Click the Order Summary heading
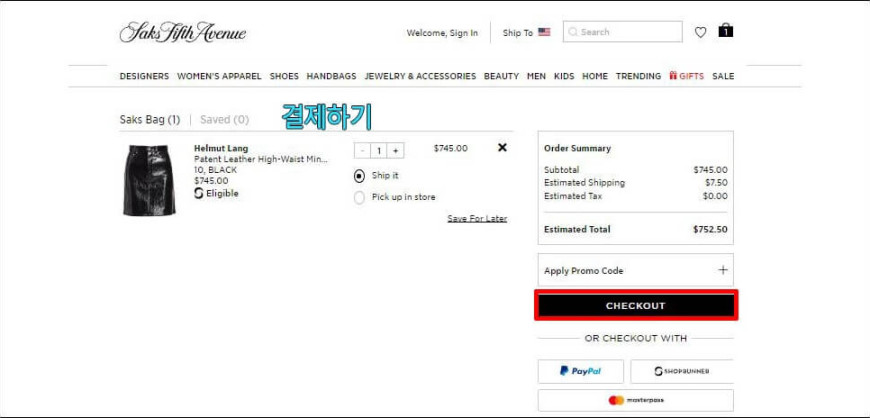 tap(577, 148)
